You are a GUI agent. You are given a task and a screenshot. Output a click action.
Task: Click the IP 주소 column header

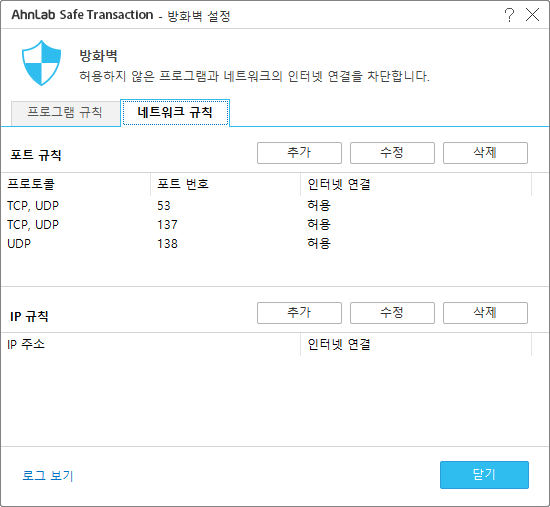(151, 344)
